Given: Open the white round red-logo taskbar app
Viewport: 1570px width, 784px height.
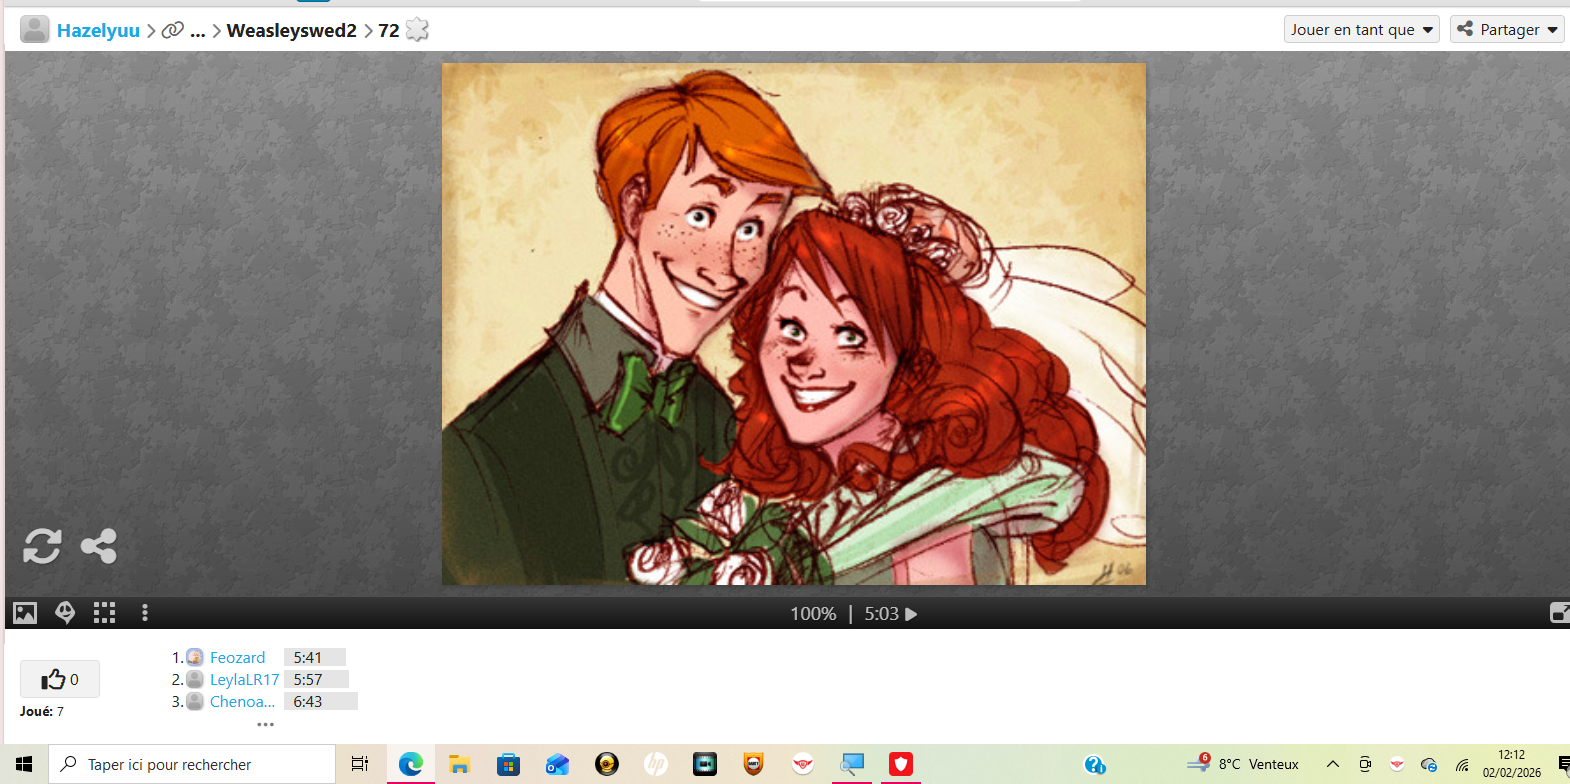Looking at the screenshot, I should (802, 764).
